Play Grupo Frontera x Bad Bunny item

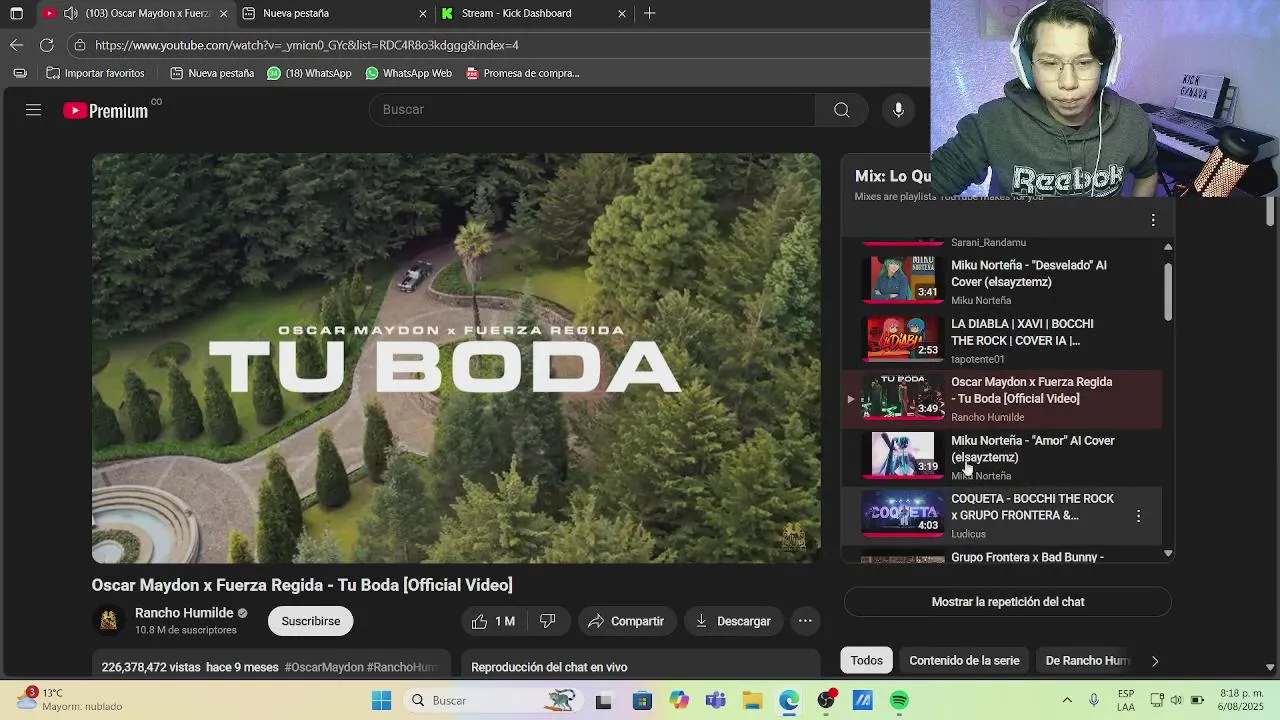click(1003, 557)
